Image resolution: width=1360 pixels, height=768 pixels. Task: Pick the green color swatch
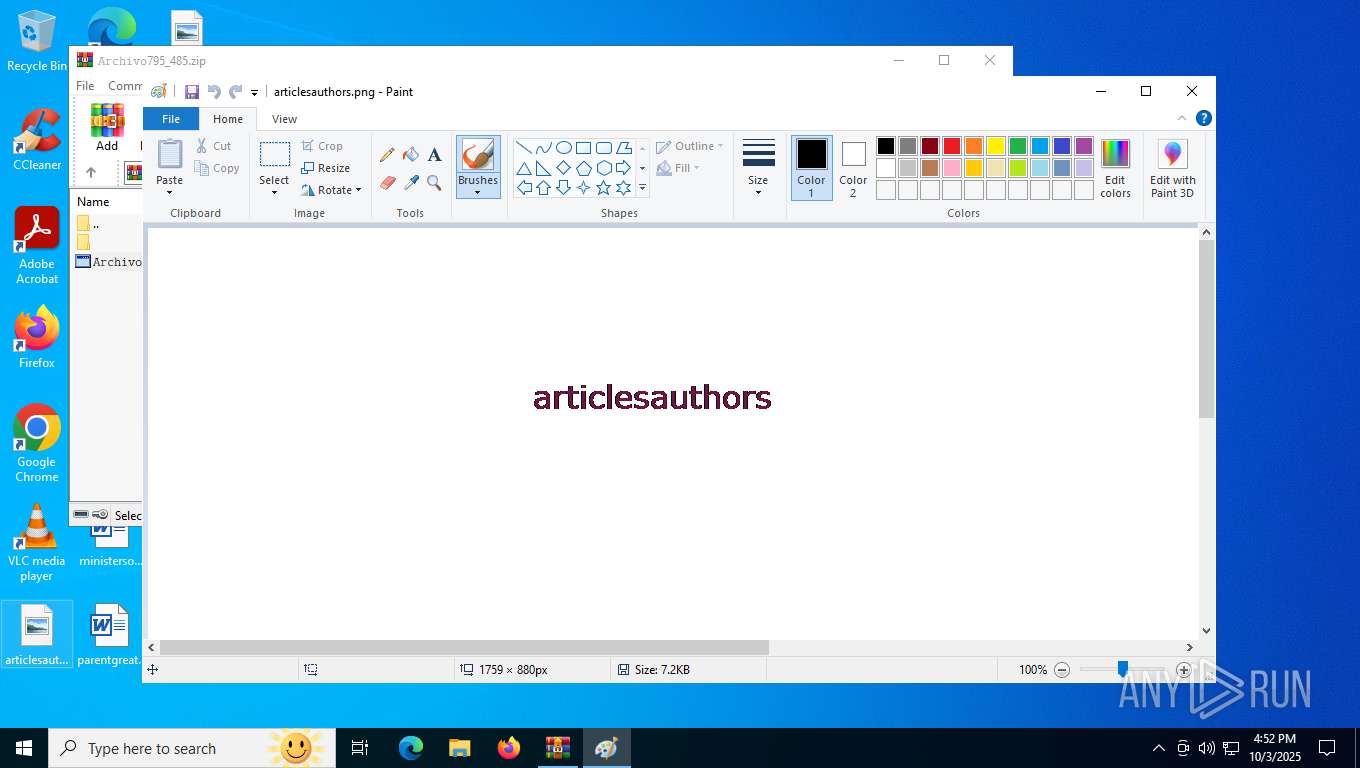point(1018,146)
